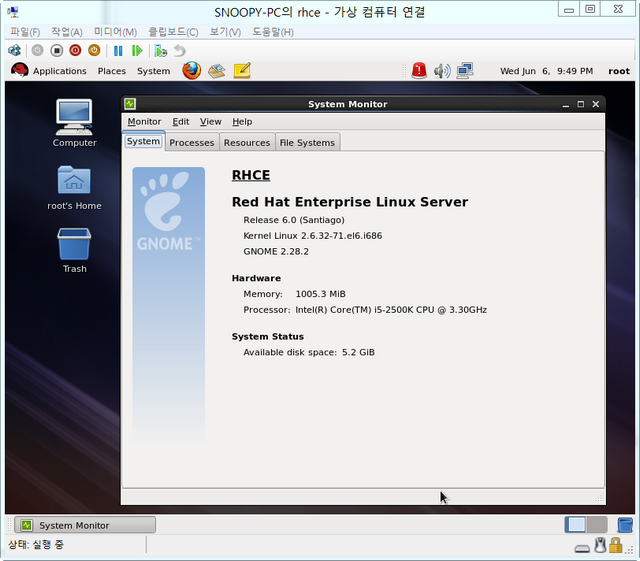Click the network connection tray icon
The image size is (640, 561).
point(465,71)
